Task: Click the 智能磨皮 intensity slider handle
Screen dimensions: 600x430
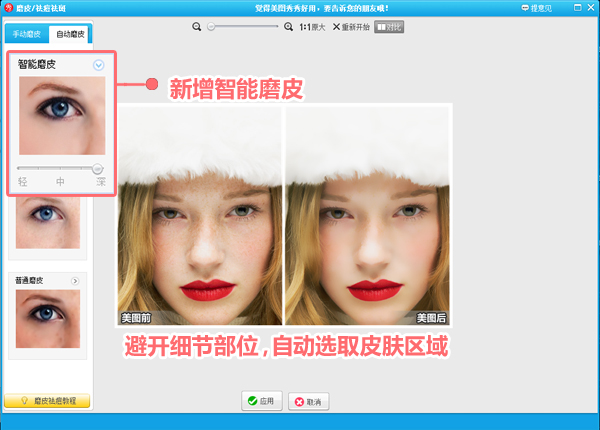Action: [x=98, y=168]
